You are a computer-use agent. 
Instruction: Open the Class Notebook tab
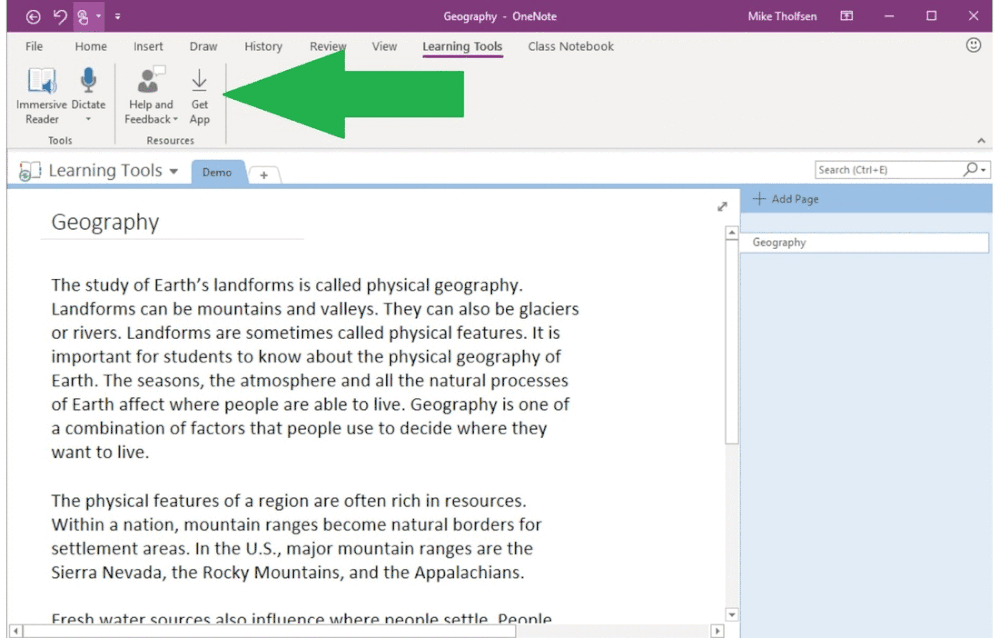(571, 47)
